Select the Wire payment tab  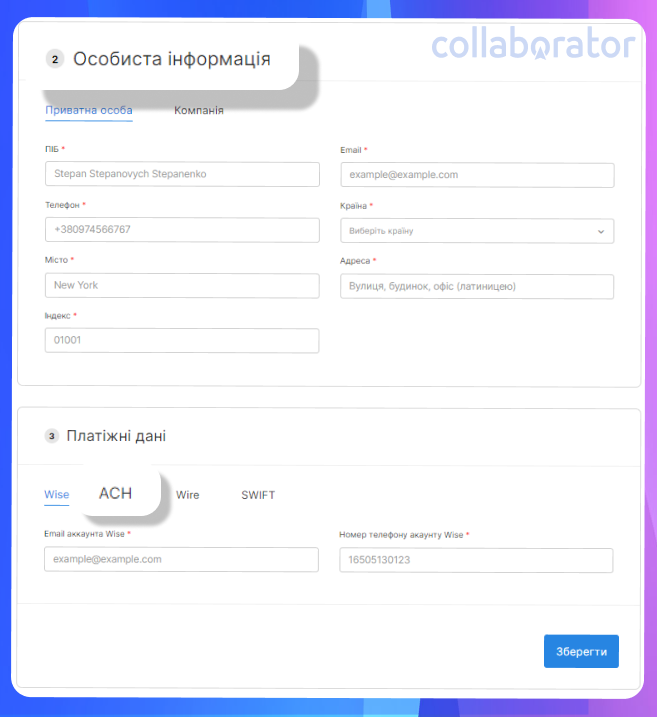click(x=187, y=495)
